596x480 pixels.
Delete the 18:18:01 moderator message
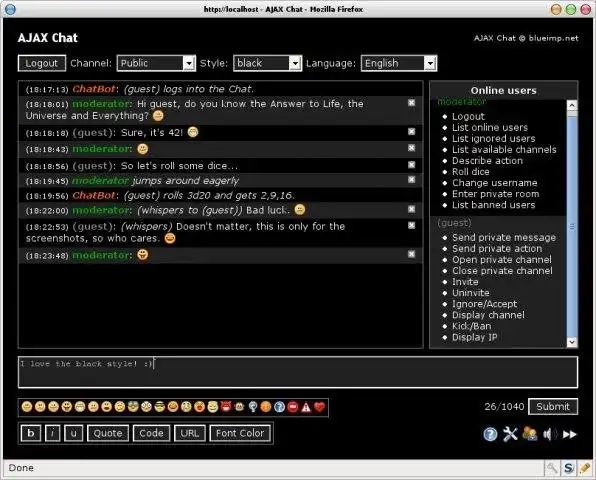click(411, 103)
